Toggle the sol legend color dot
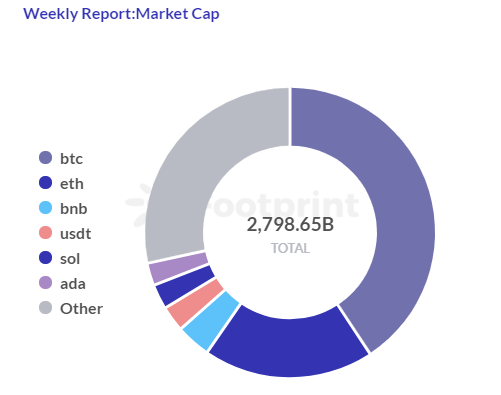Image resolution: width=501 pixels, height=395 pixels. point(45,258)
